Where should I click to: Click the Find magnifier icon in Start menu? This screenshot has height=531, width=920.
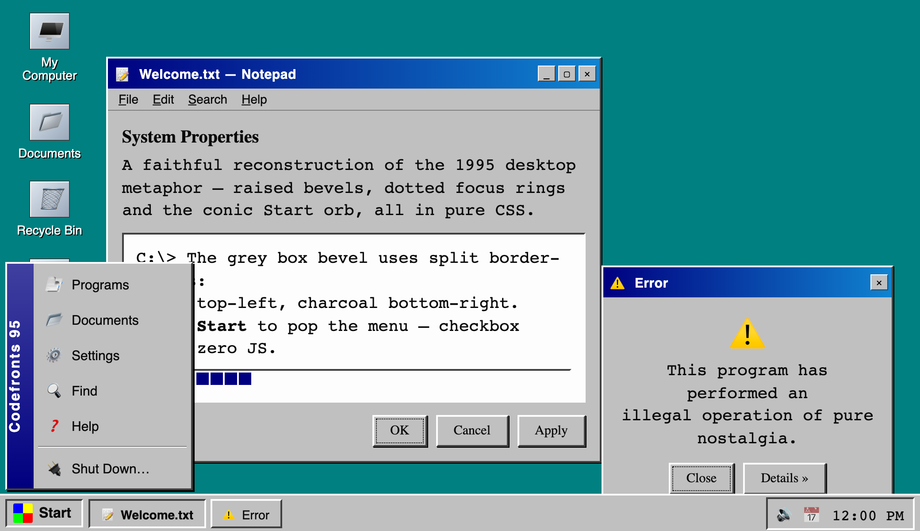(x=54, y=391)
